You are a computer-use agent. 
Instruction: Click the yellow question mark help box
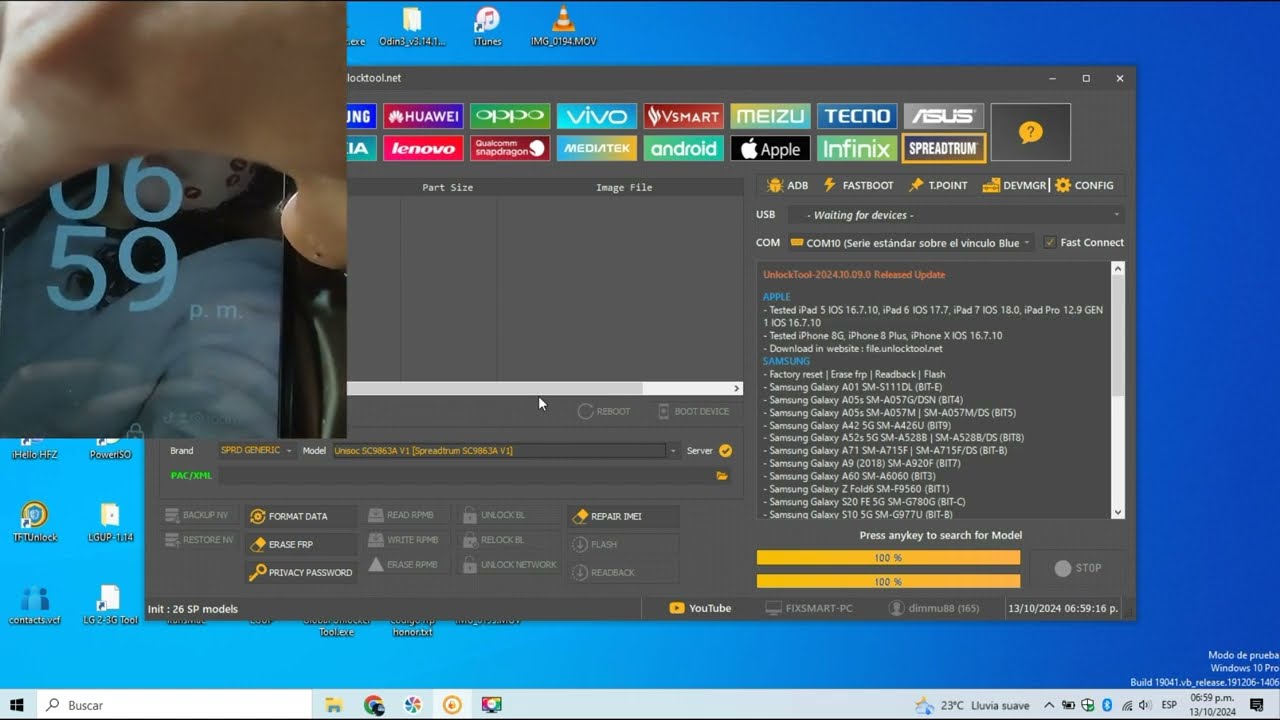coord(1031,132)
